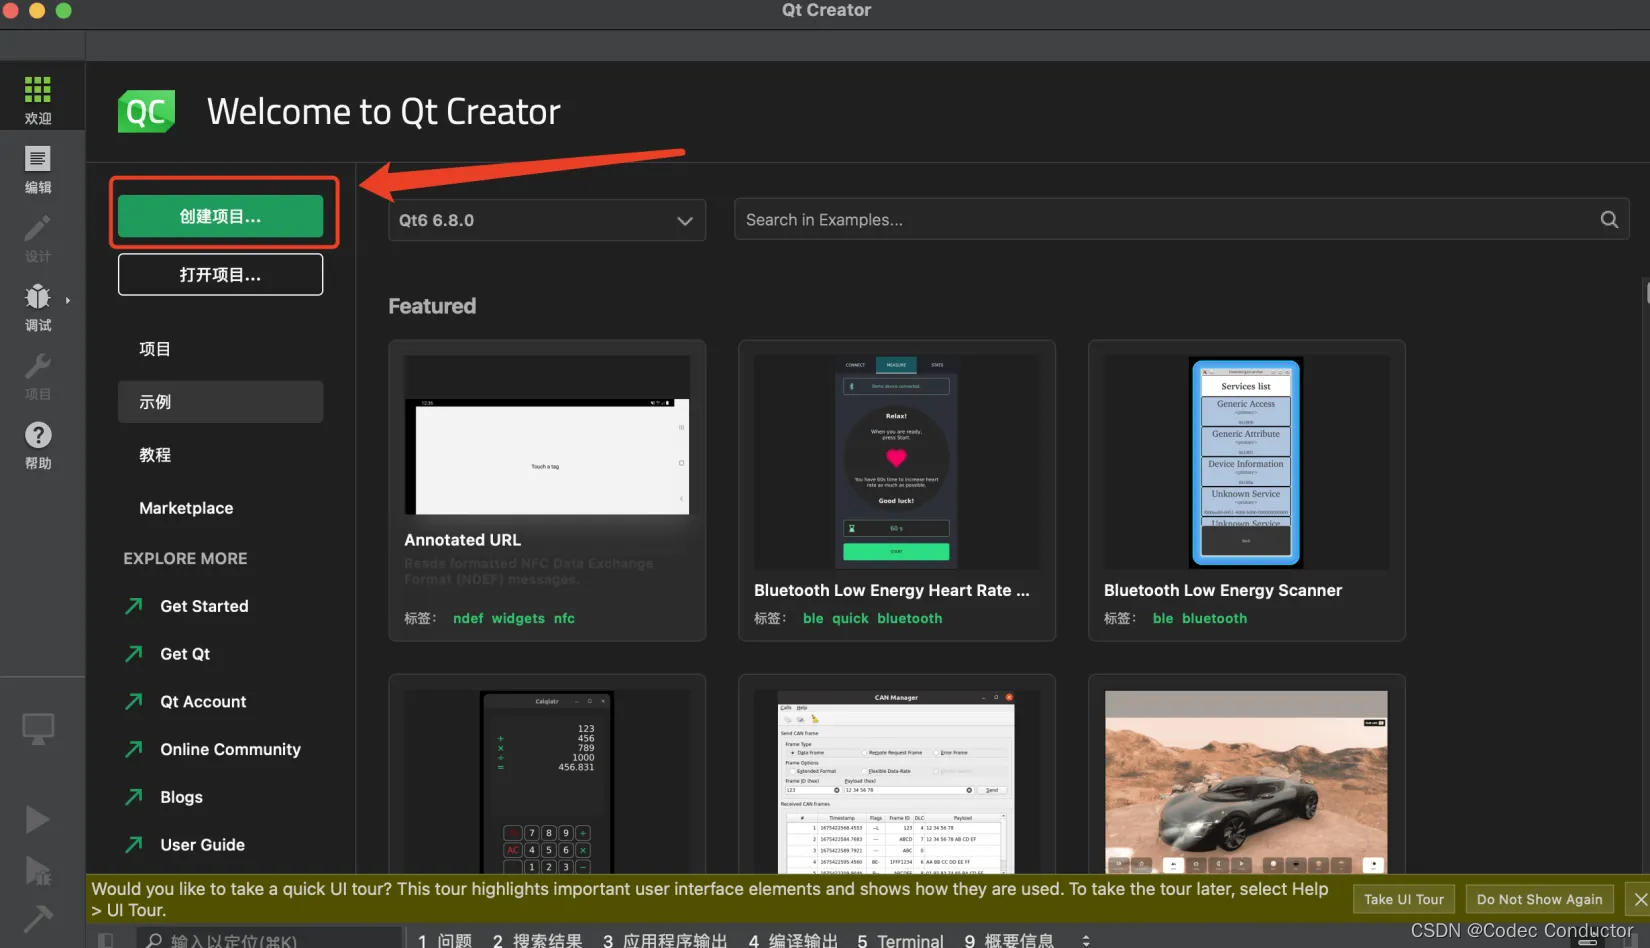1650x948 pixels.
Task: Switch to 调试 (Debug) mode
Action: [x=38, y=307]
